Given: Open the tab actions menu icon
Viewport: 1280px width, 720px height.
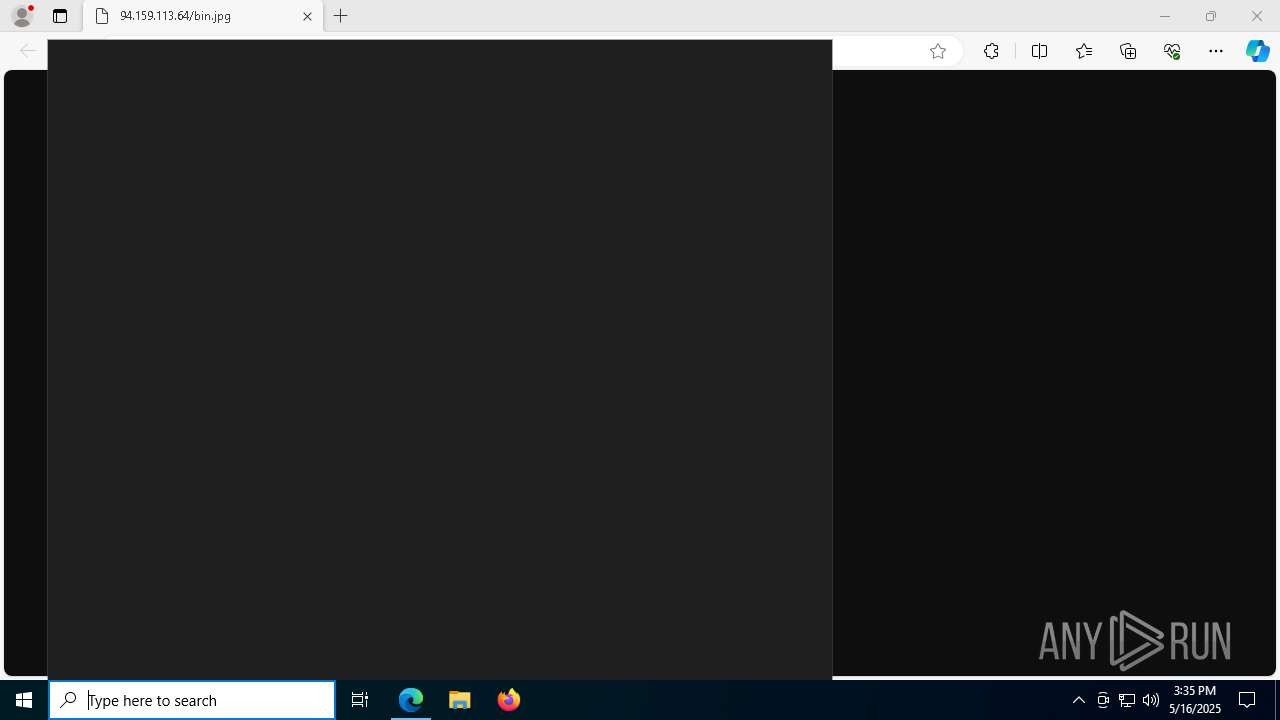Looking at the screenshot, I should point(60,16).
